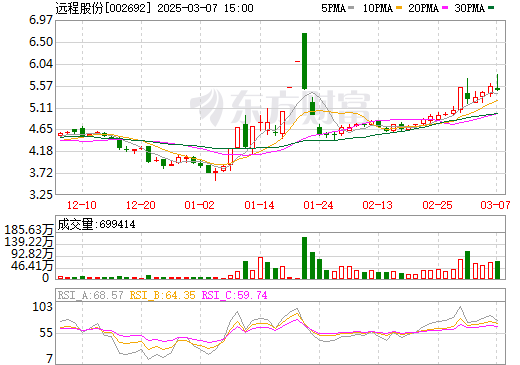Image resolution: width=520 pixels, height=365 pixels.
Task: Click the 5.11 price axis label
Action: (x=41, y=108)
